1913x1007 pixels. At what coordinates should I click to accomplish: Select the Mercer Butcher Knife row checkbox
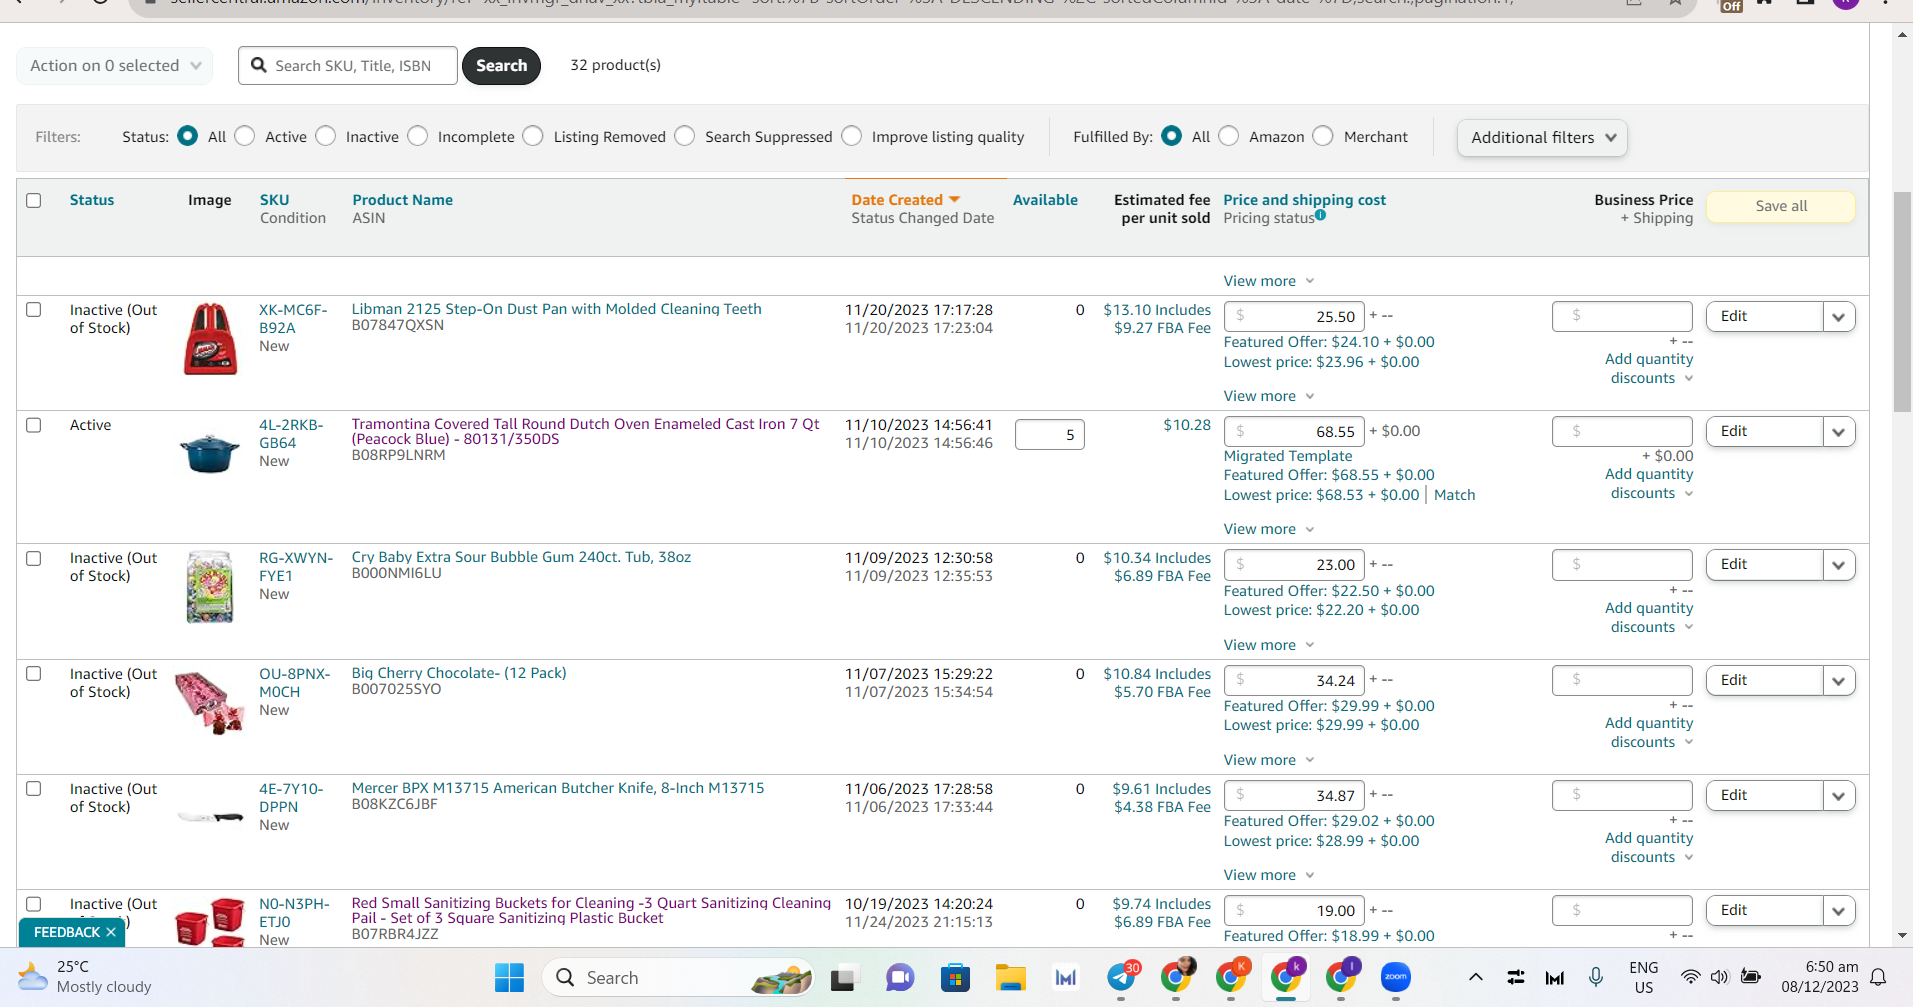click(34, 789)
